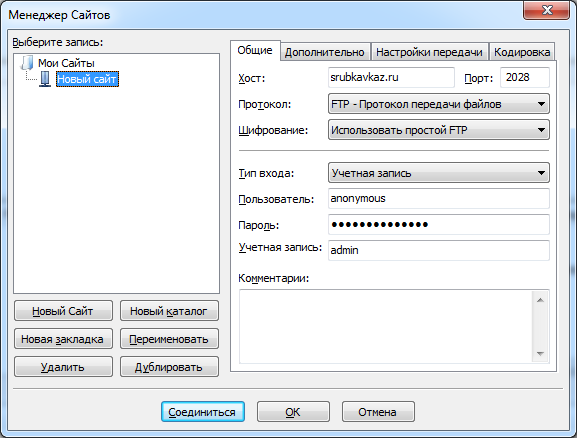577x438 pixels.
Task: Click the comments scrollbar up arrow
Action: pyautogui.click(x=540, y=300)
